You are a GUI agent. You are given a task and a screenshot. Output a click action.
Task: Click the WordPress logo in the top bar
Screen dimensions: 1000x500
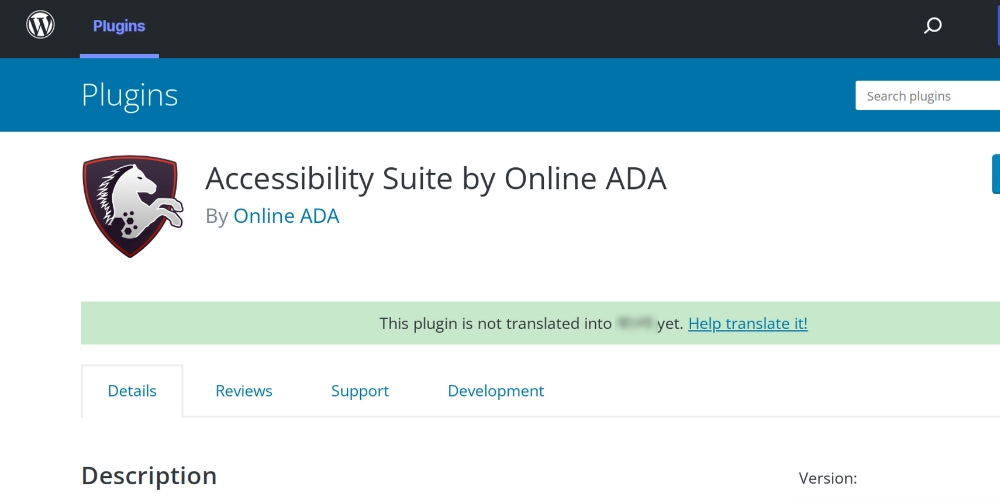tap(40, 26)
